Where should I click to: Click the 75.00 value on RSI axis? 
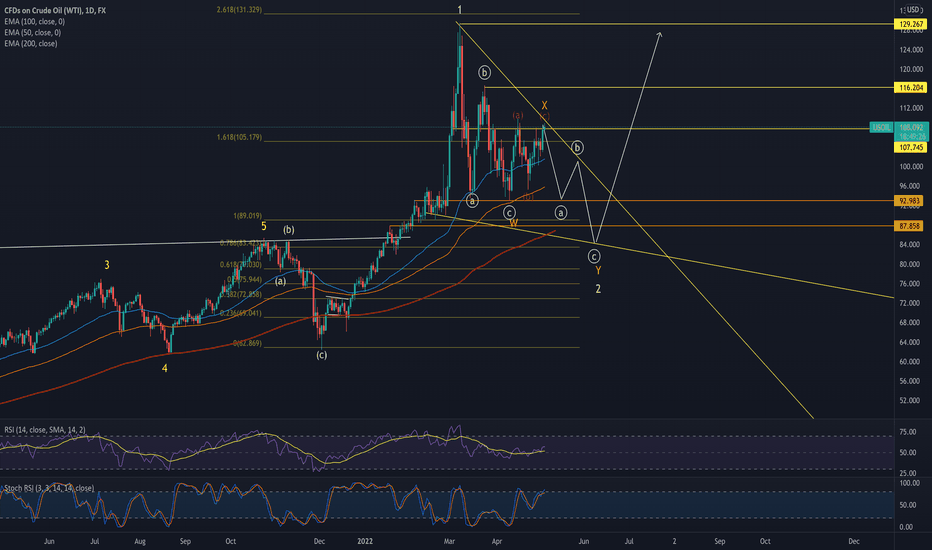pyautogui.click(x=908, y=432)
